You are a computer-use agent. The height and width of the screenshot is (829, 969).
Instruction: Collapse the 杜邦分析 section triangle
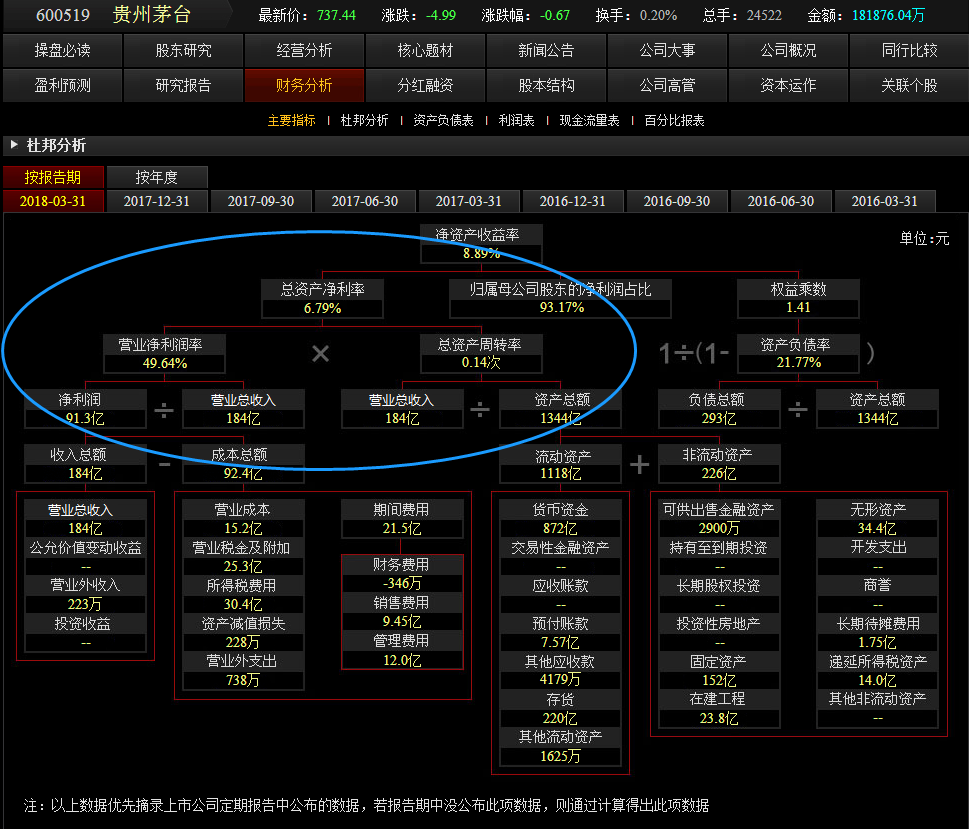[x=14, y=145]
